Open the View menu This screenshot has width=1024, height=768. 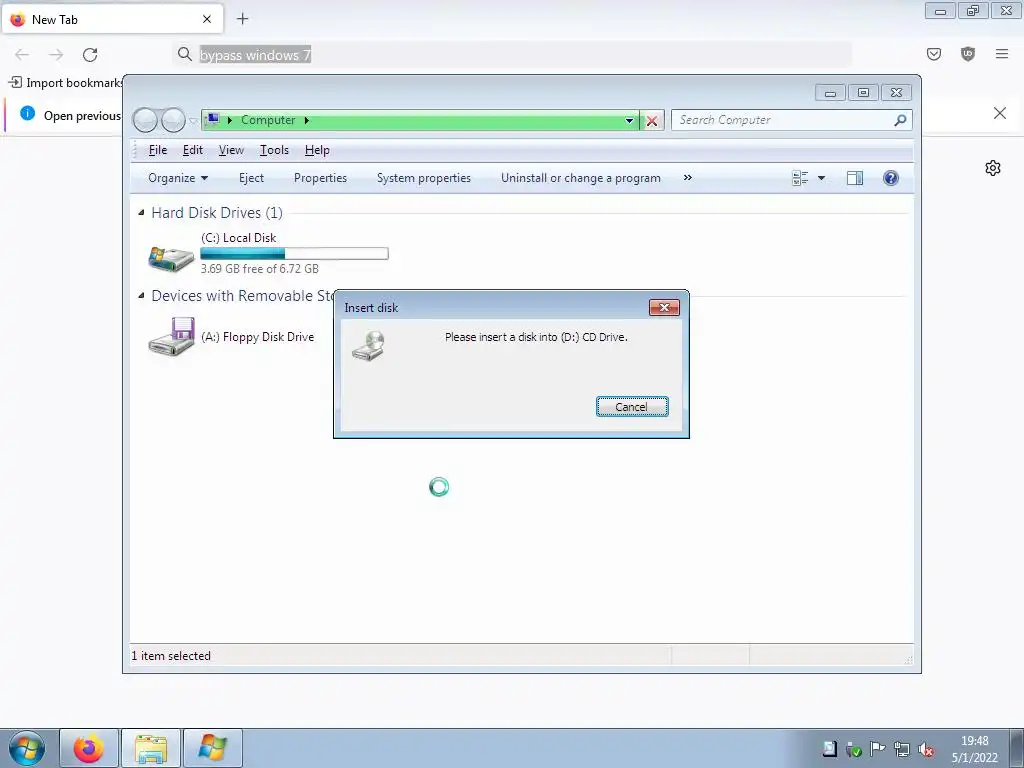tap(231, 150)
